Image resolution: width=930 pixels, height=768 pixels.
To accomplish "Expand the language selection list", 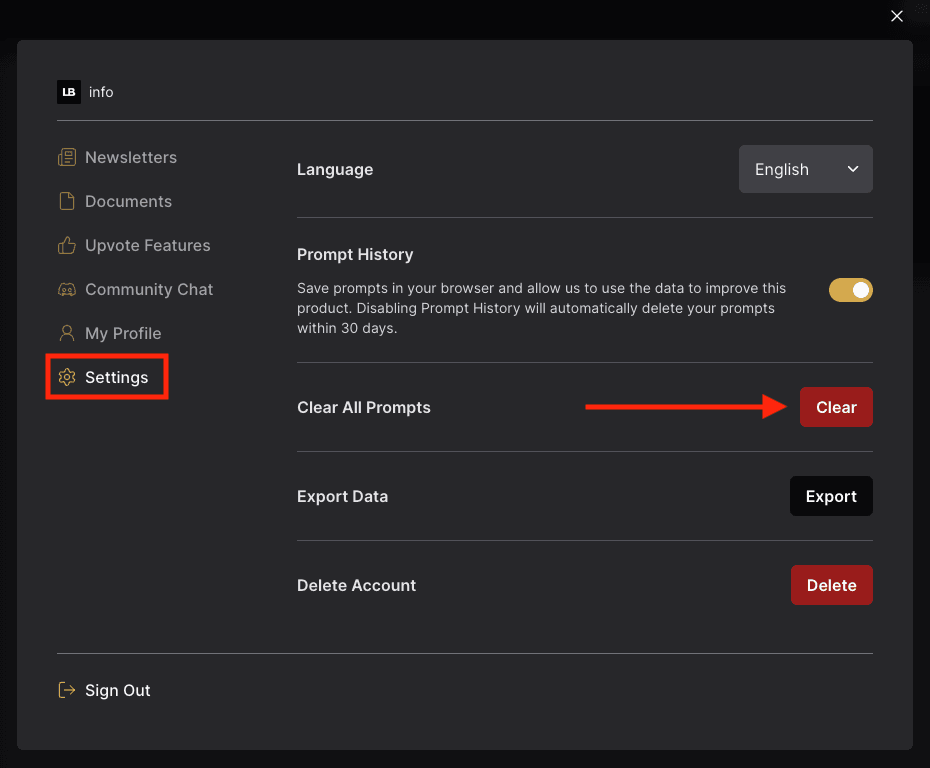I will coord(806,169).
